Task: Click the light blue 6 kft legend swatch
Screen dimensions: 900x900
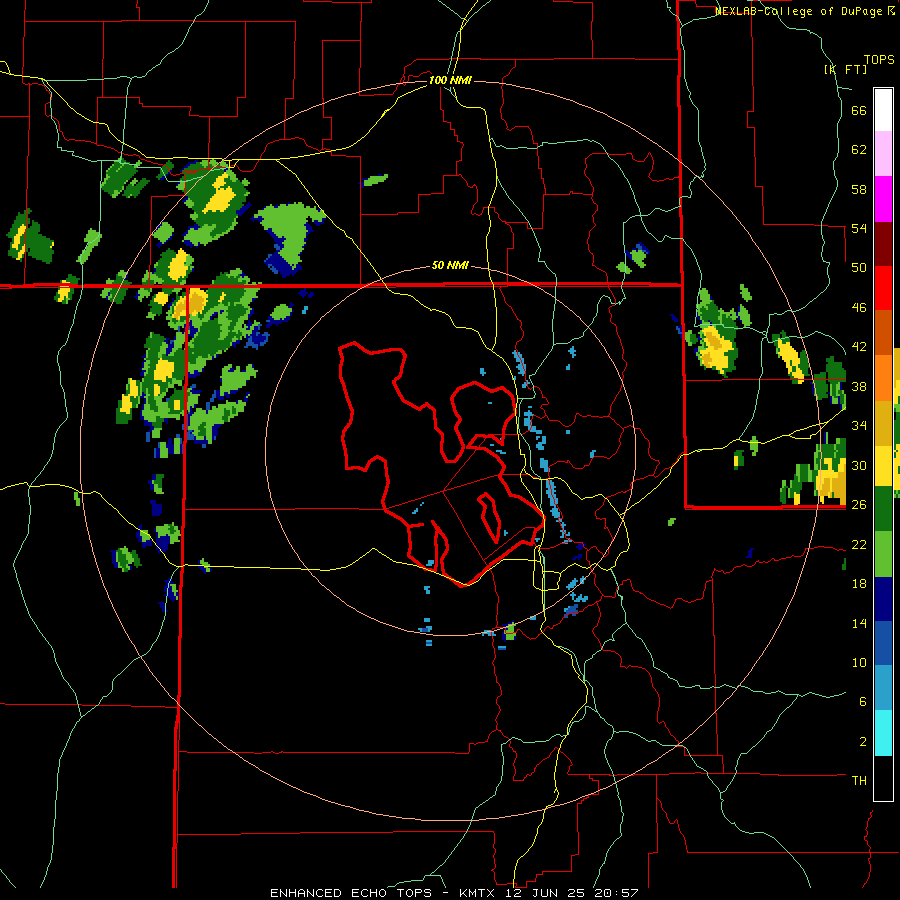Action: [883, 689]
